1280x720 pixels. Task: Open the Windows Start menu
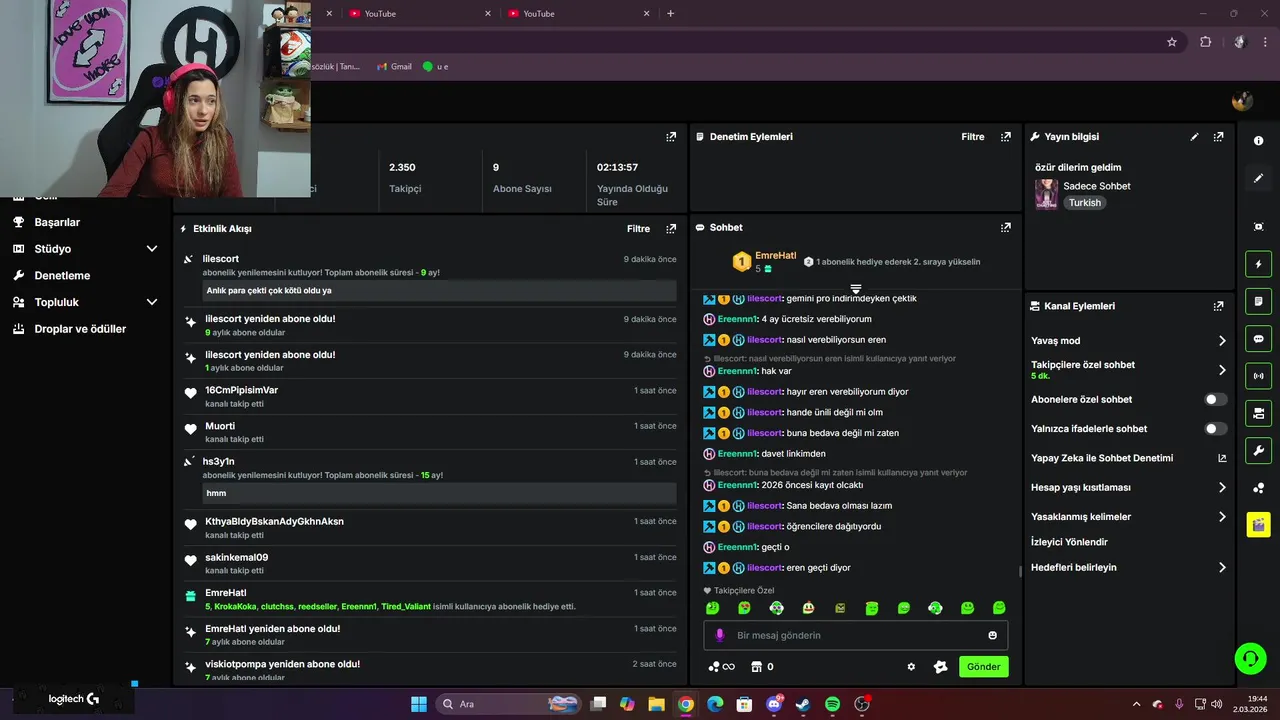click(x=419, y=704)
